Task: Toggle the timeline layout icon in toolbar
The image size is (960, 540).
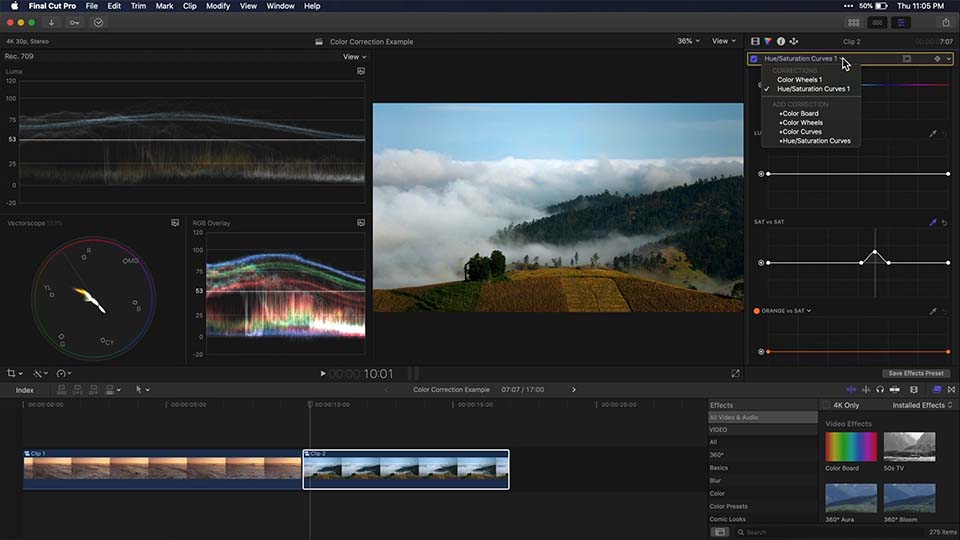Action: (x=877, y=23)
